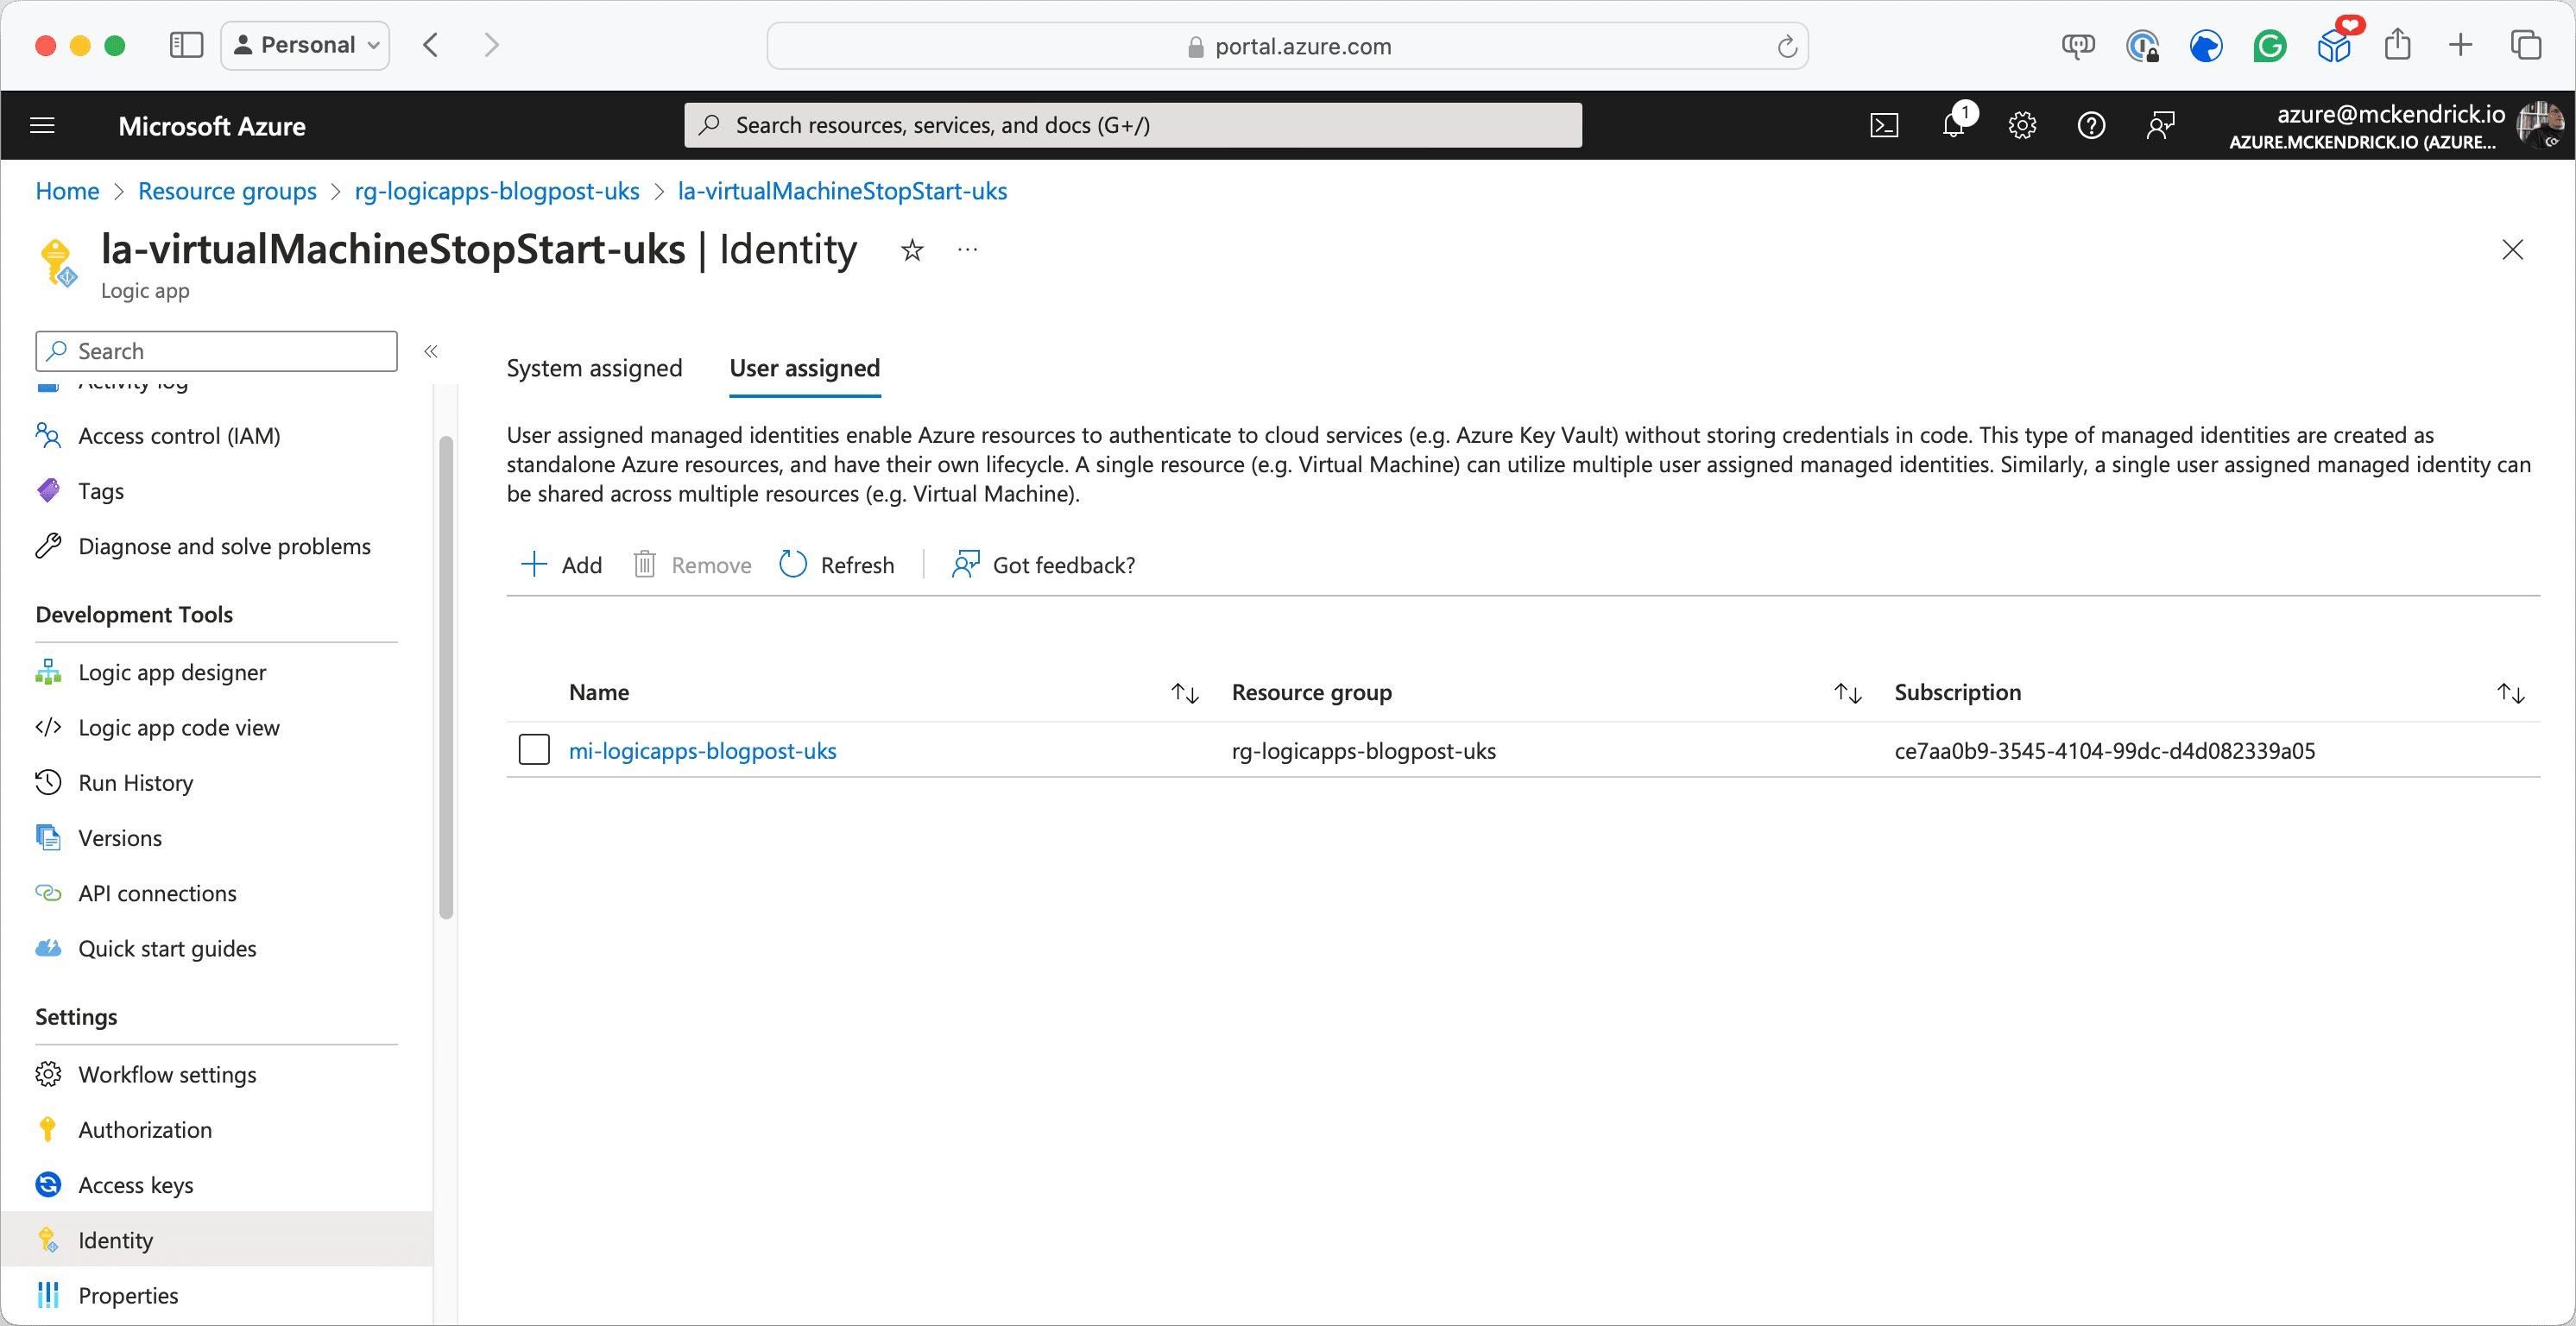Open the notifications bell
Screen dimensions: 2576x1326
1953,125
